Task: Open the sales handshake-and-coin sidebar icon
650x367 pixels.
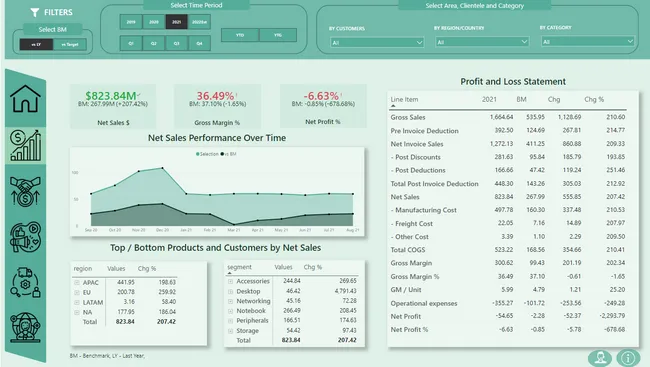Action: point(25,191)
